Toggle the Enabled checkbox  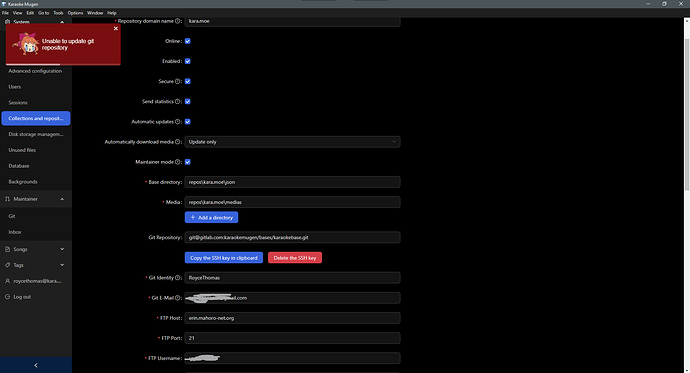coord(187,62)
